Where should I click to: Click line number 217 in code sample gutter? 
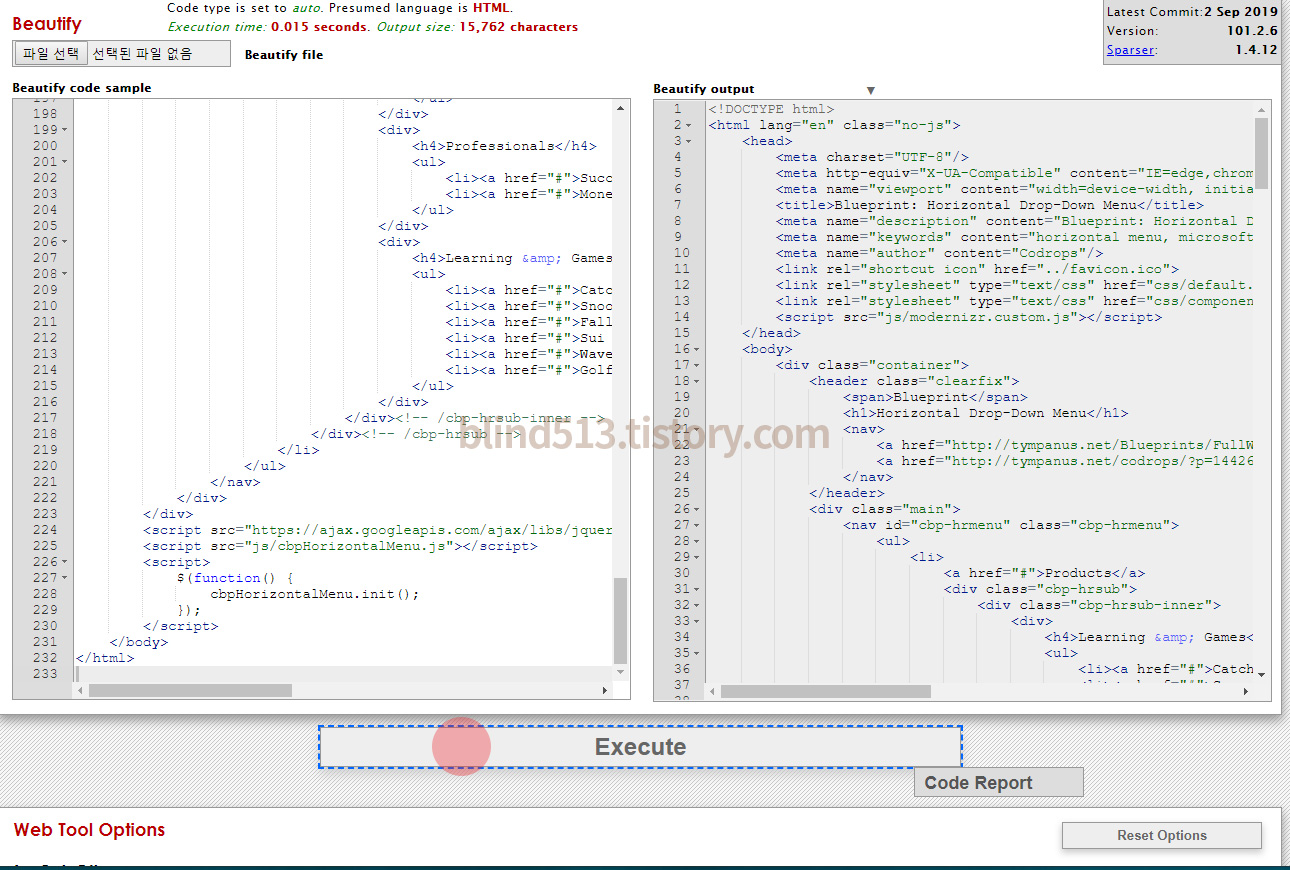pos(45,418)
